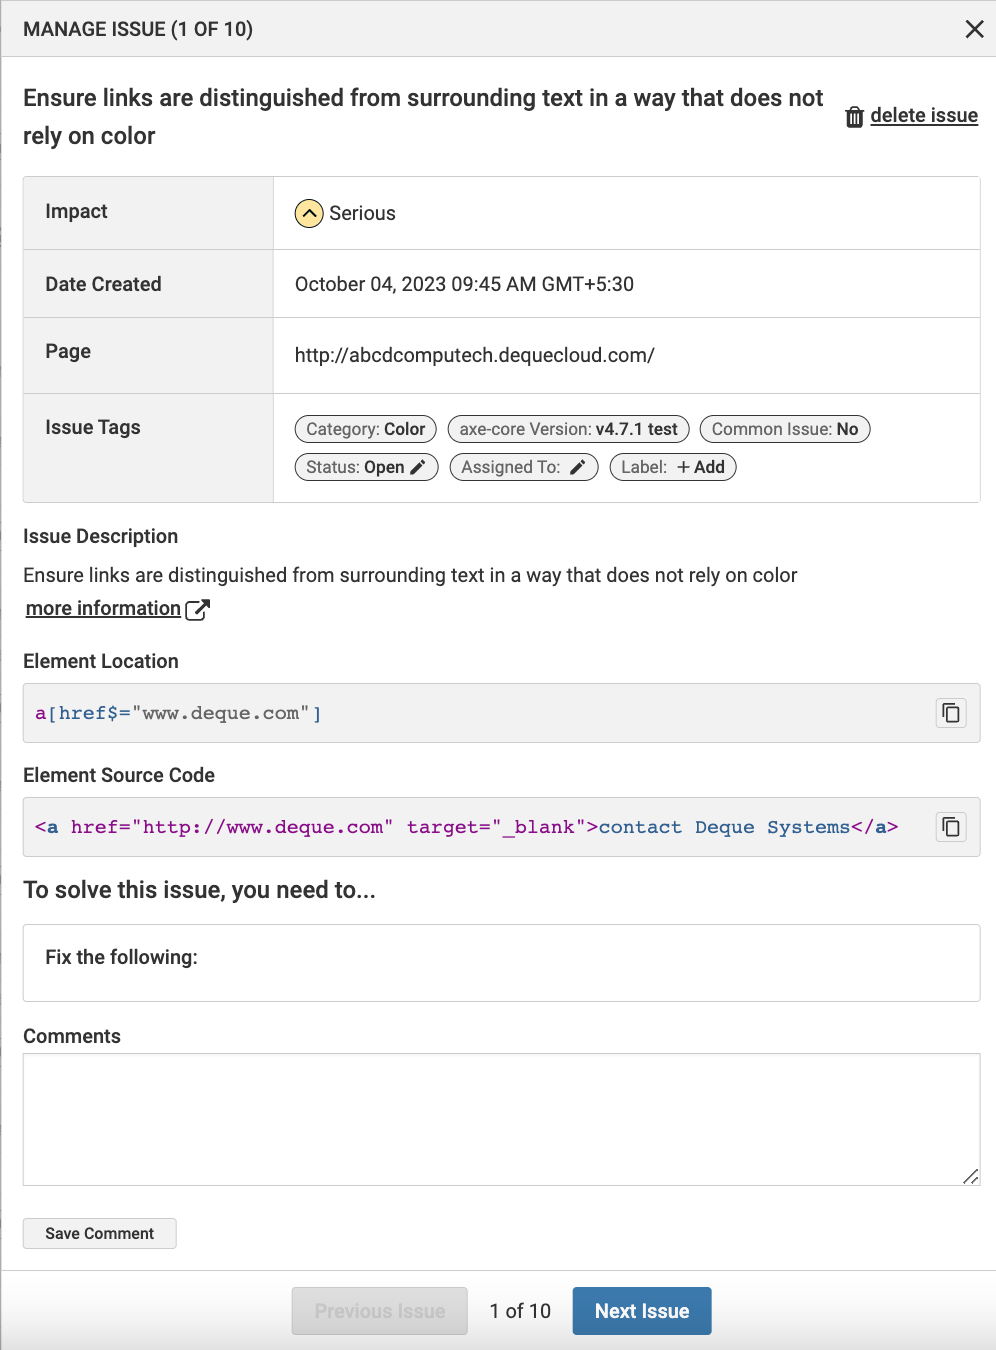Click the plus Add label icon
The height and width of the screenshot is (1350, 996).
tap(684, 467)
